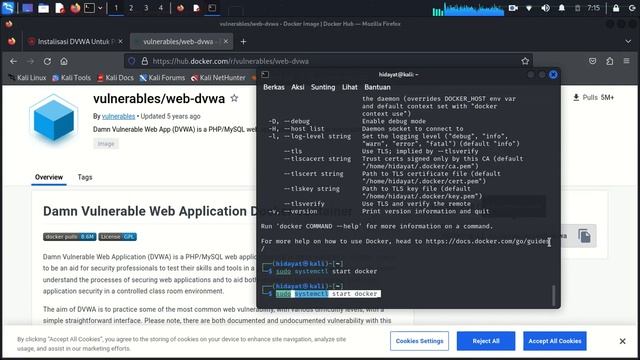Open the Bantuan menu in terminal
Screen dimensions: 640x360
377,87
